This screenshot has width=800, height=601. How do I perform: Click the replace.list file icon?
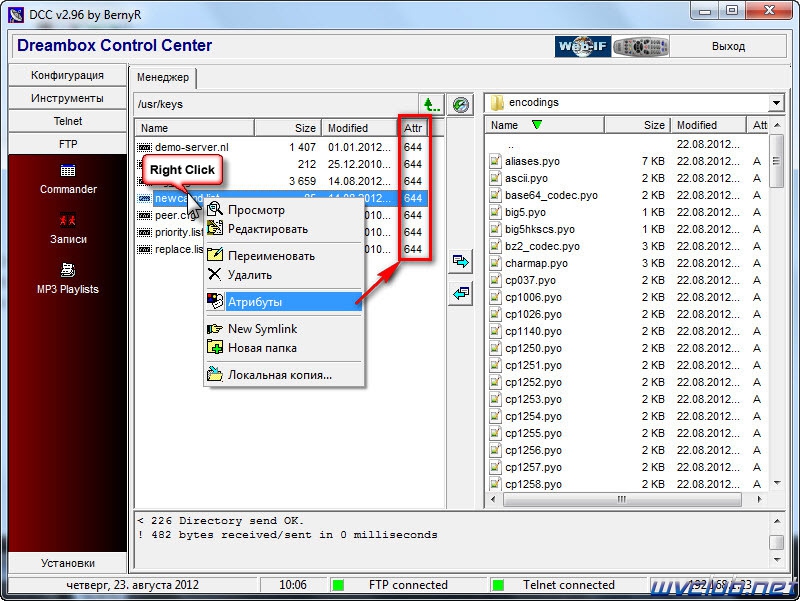[145, 249]
